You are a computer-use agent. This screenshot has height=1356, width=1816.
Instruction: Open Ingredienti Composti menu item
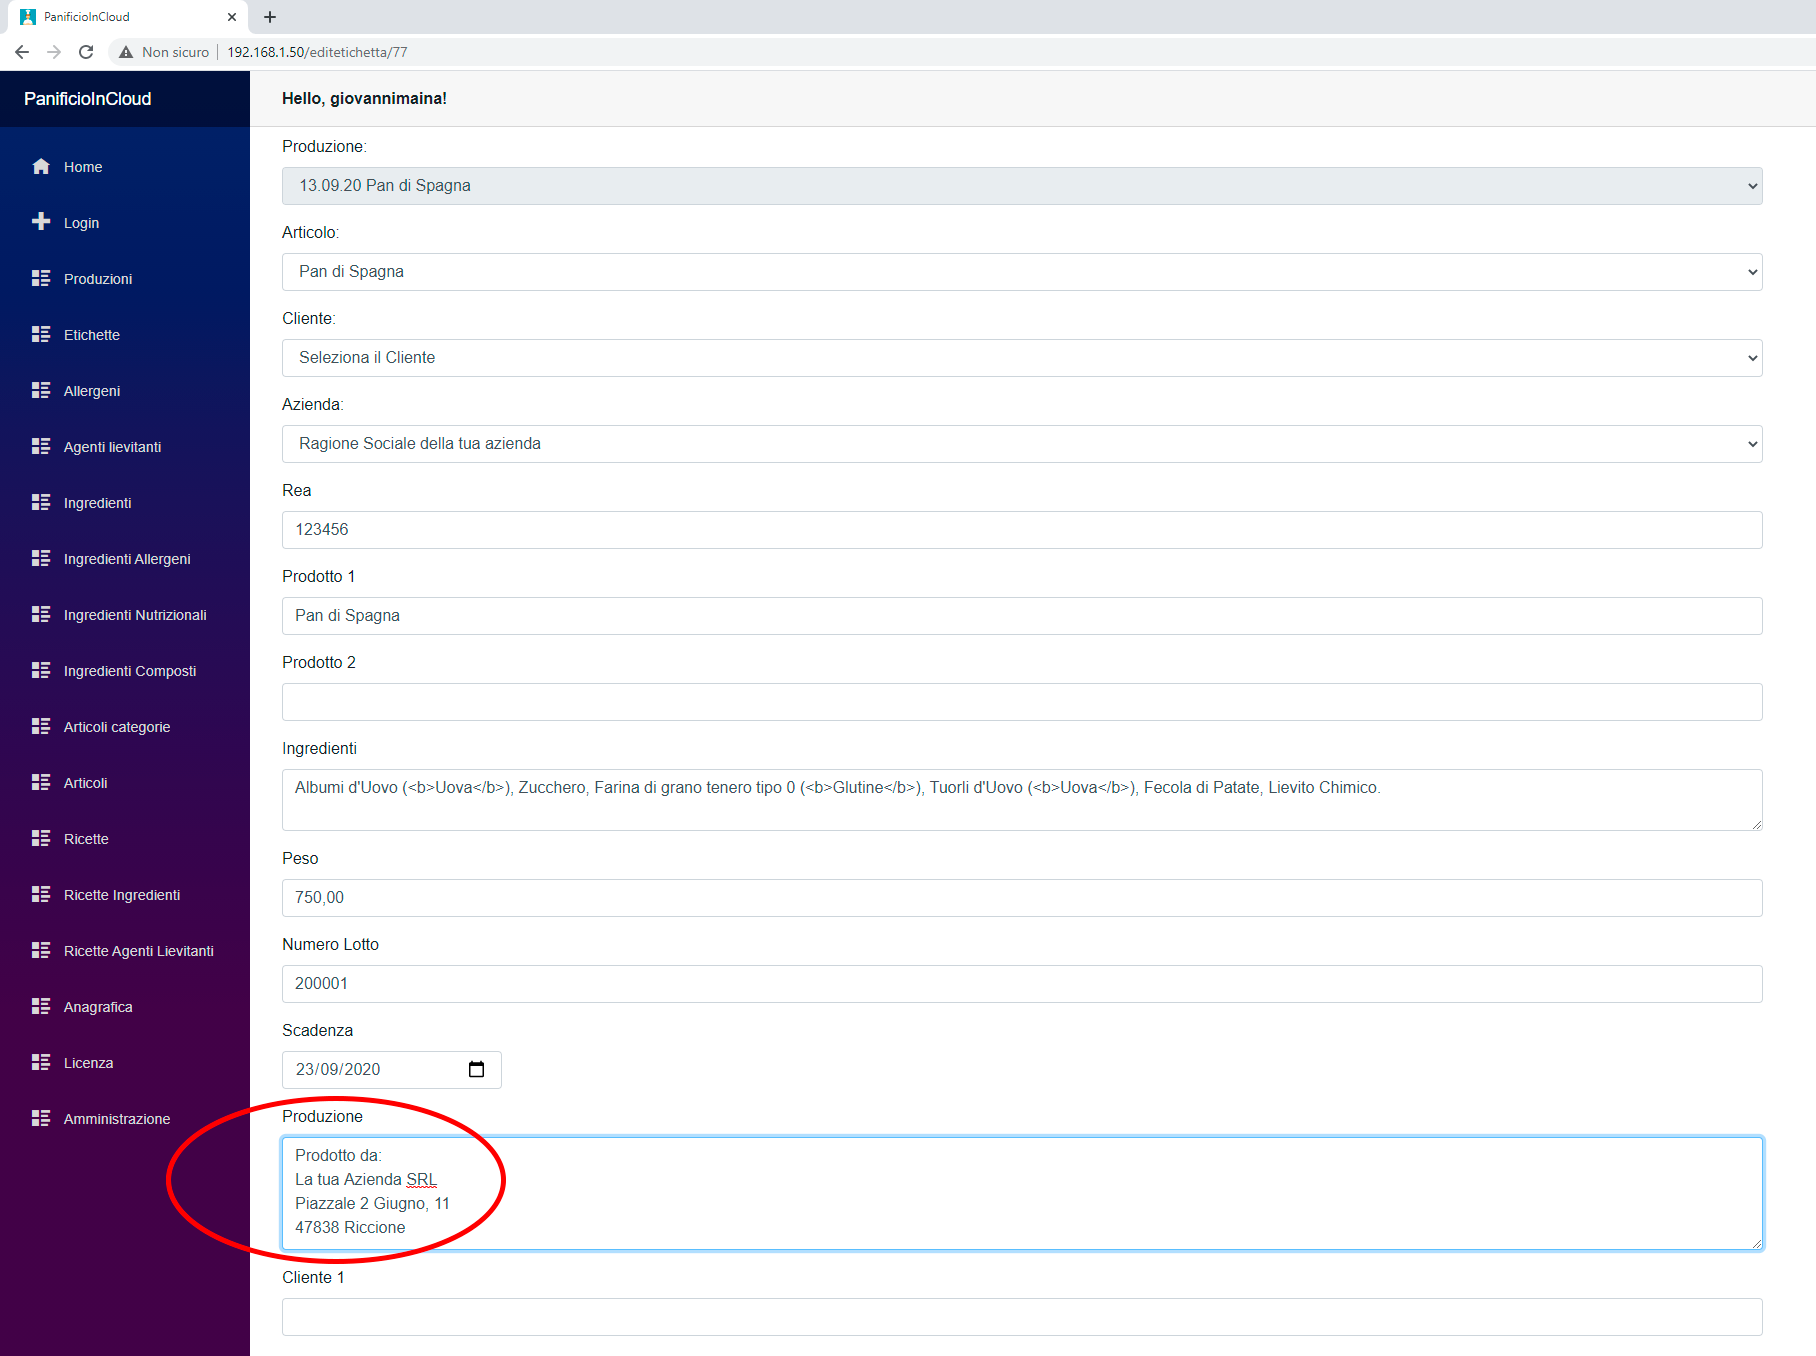tap(130, 671)
